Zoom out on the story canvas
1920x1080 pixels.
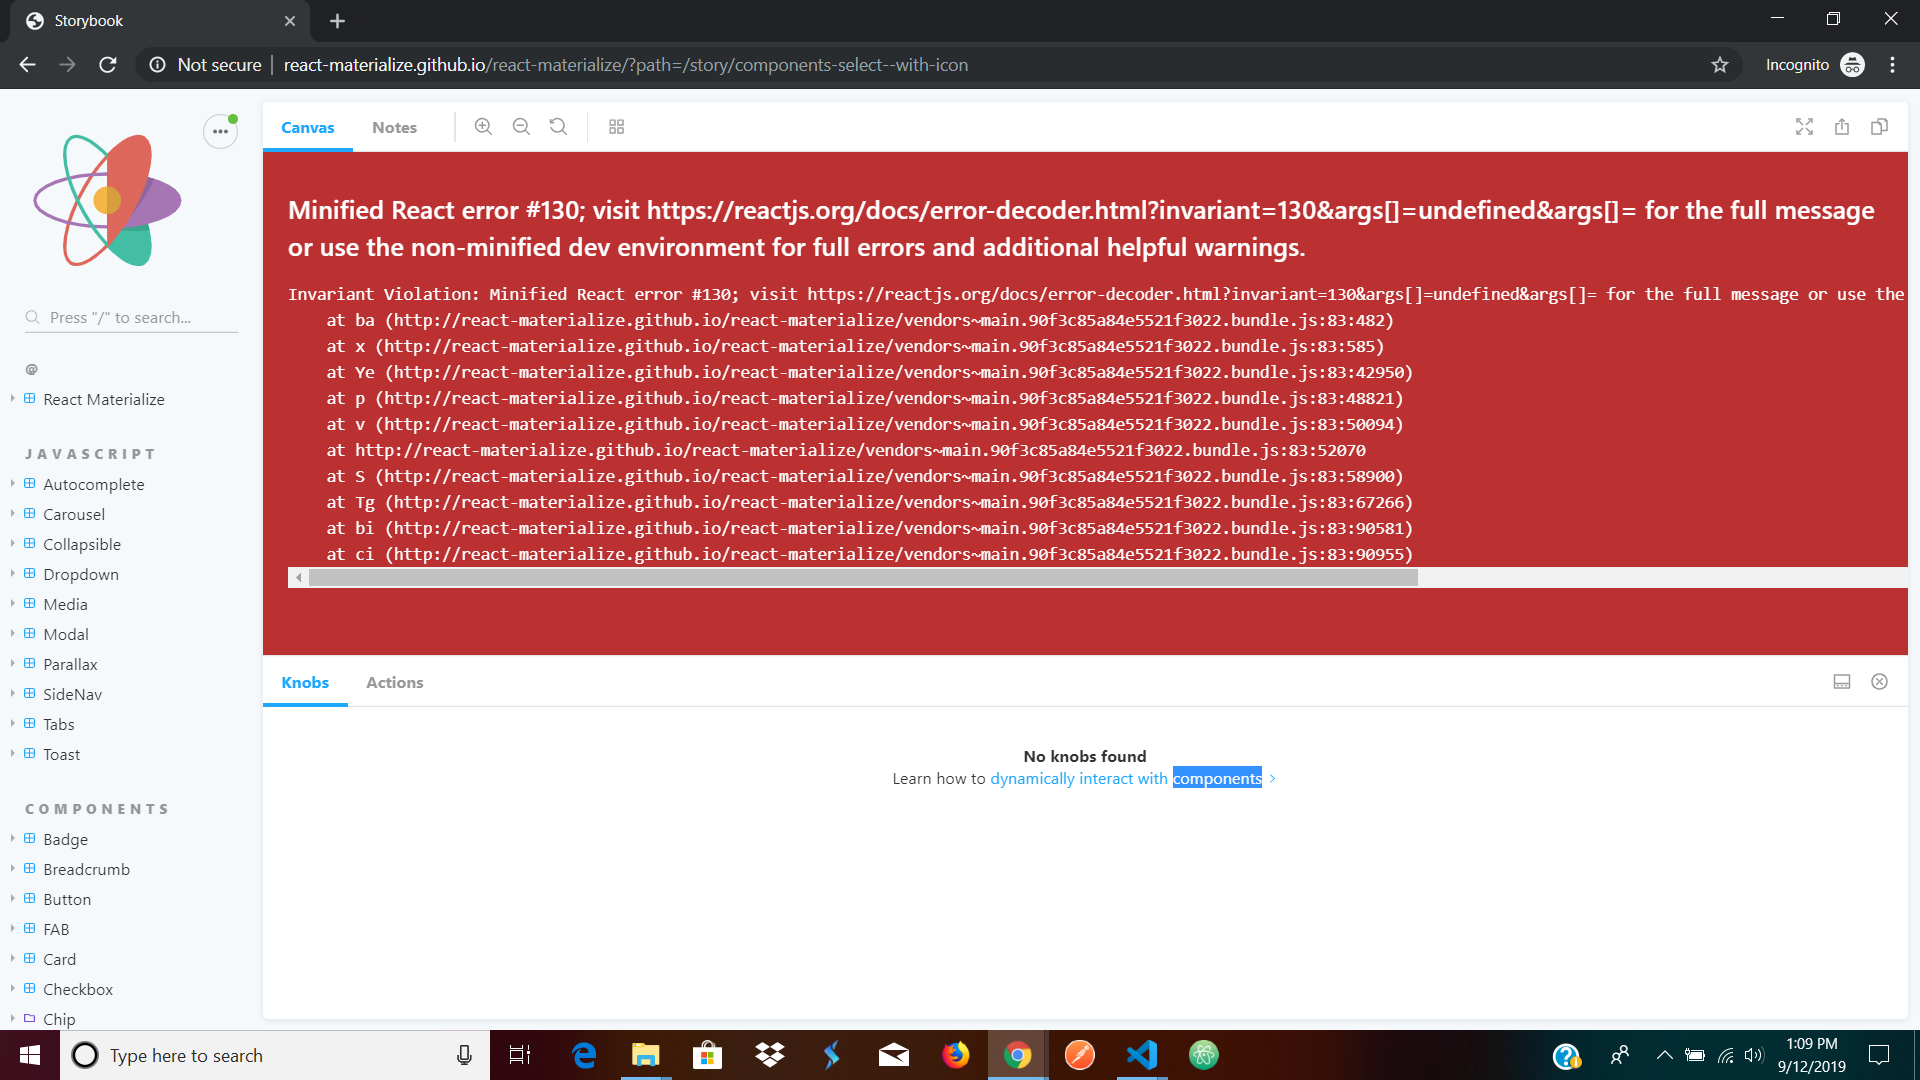[x=521, y=126]
